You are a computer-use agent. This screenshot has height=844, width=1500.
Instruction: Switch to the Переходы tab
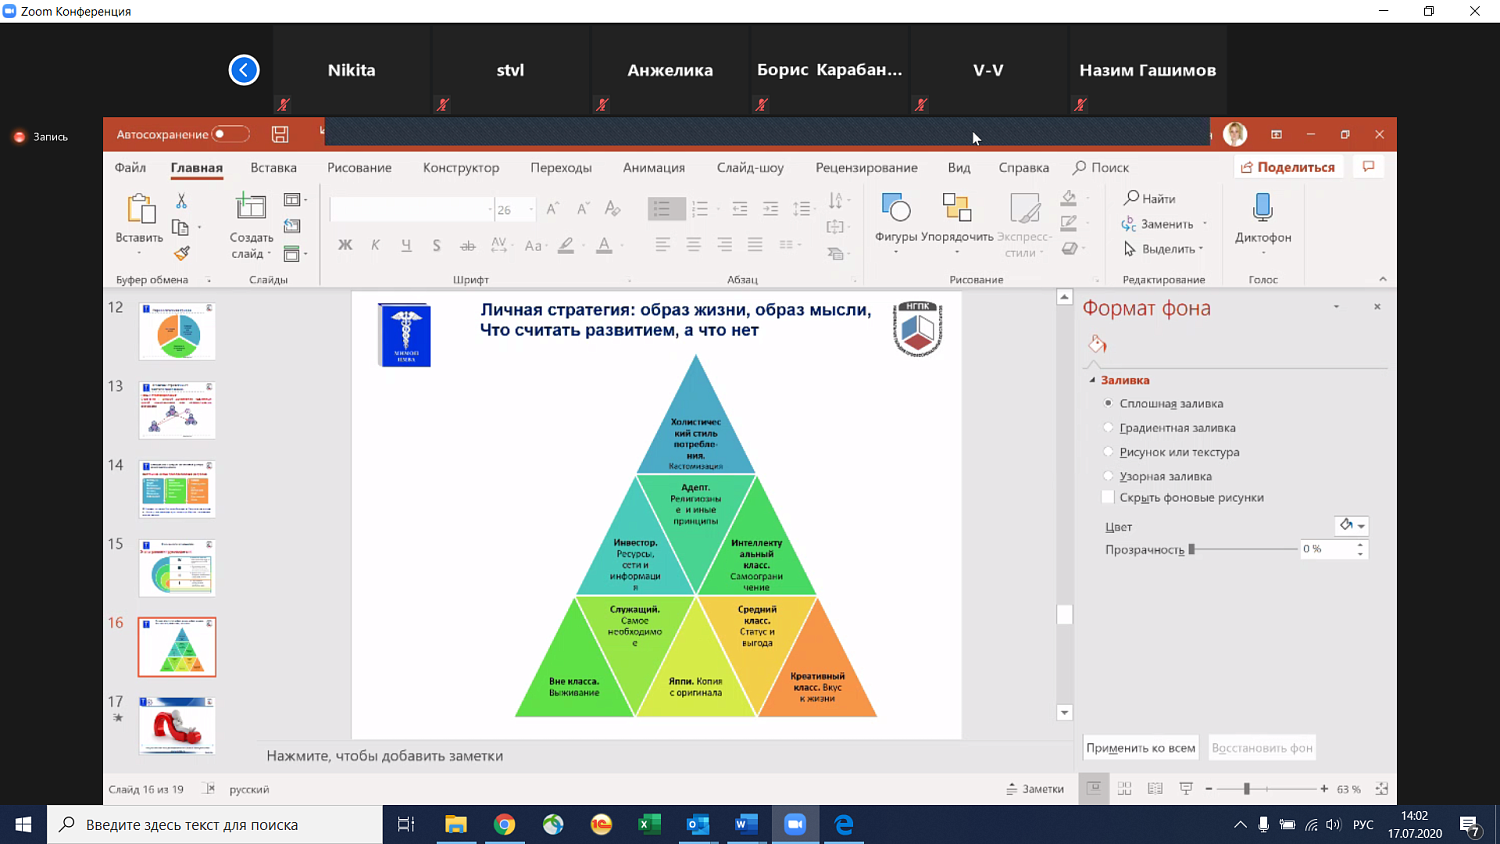click(561, 167)
